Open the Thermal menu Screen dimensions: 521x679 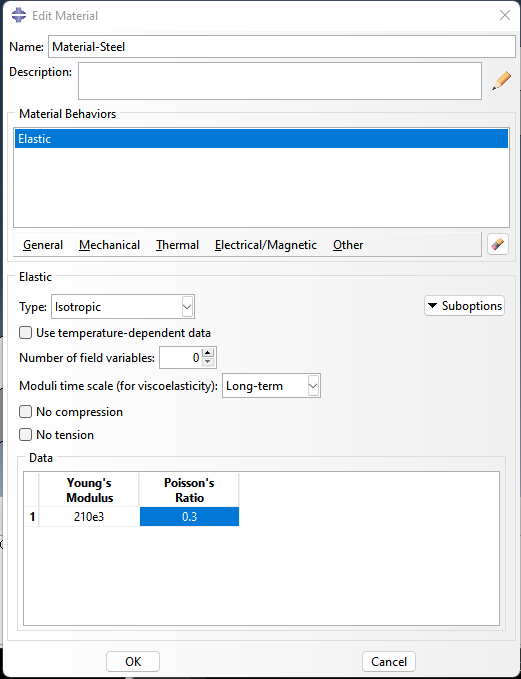click(x=177, y=245)
